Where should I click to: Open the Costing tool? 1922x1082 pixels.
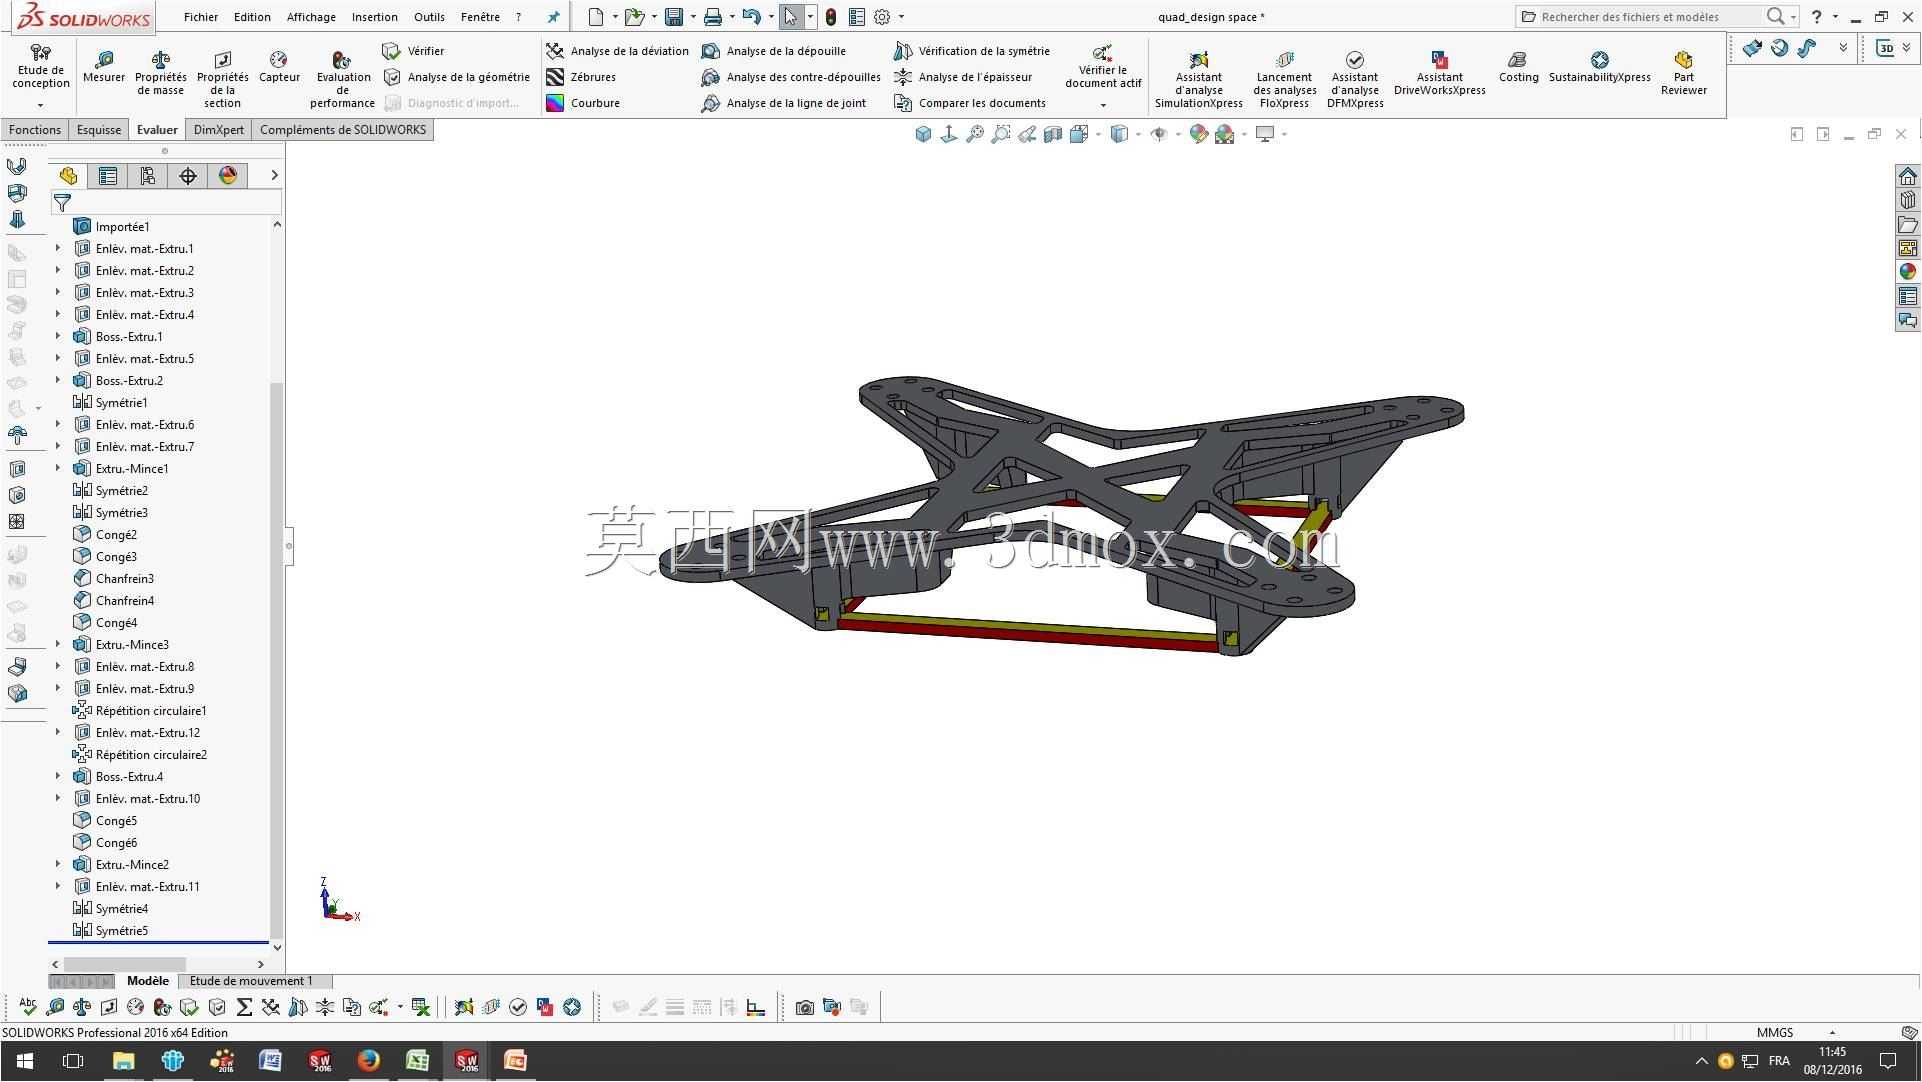coord(1518,67)
